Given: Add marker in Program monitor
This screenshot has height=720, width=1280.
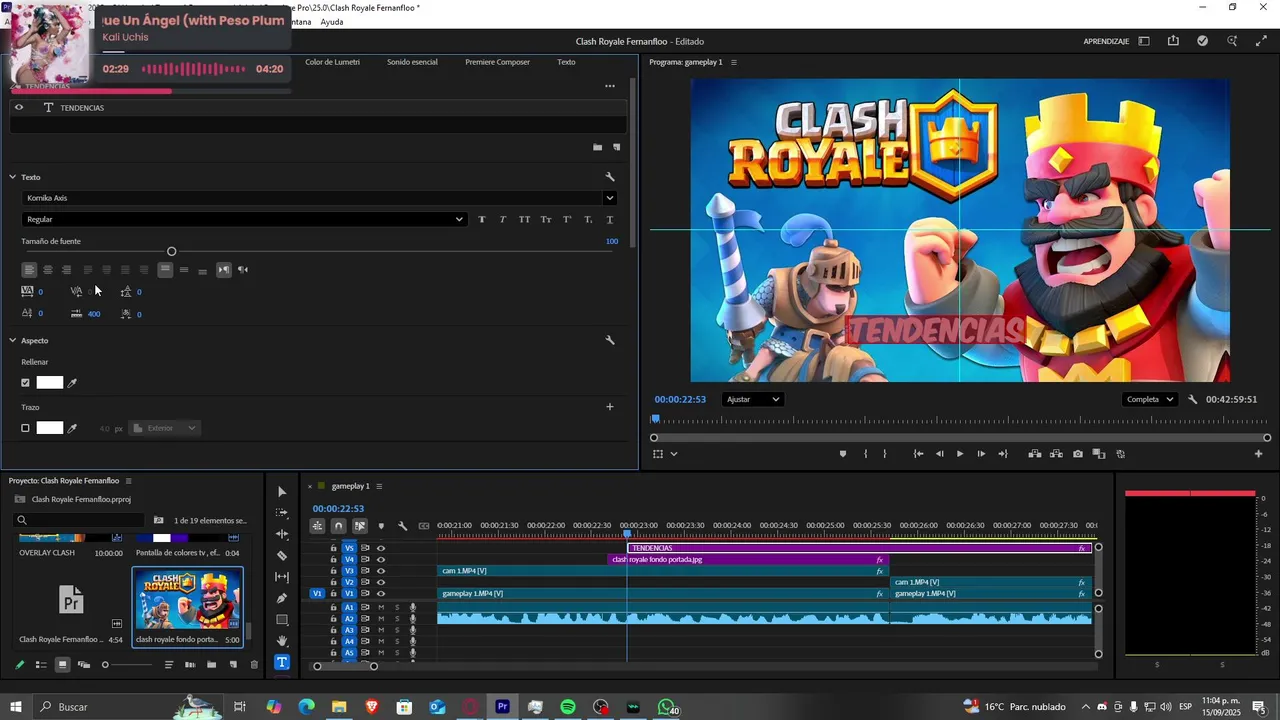Looking at the screenshot, I should (842, 454).
